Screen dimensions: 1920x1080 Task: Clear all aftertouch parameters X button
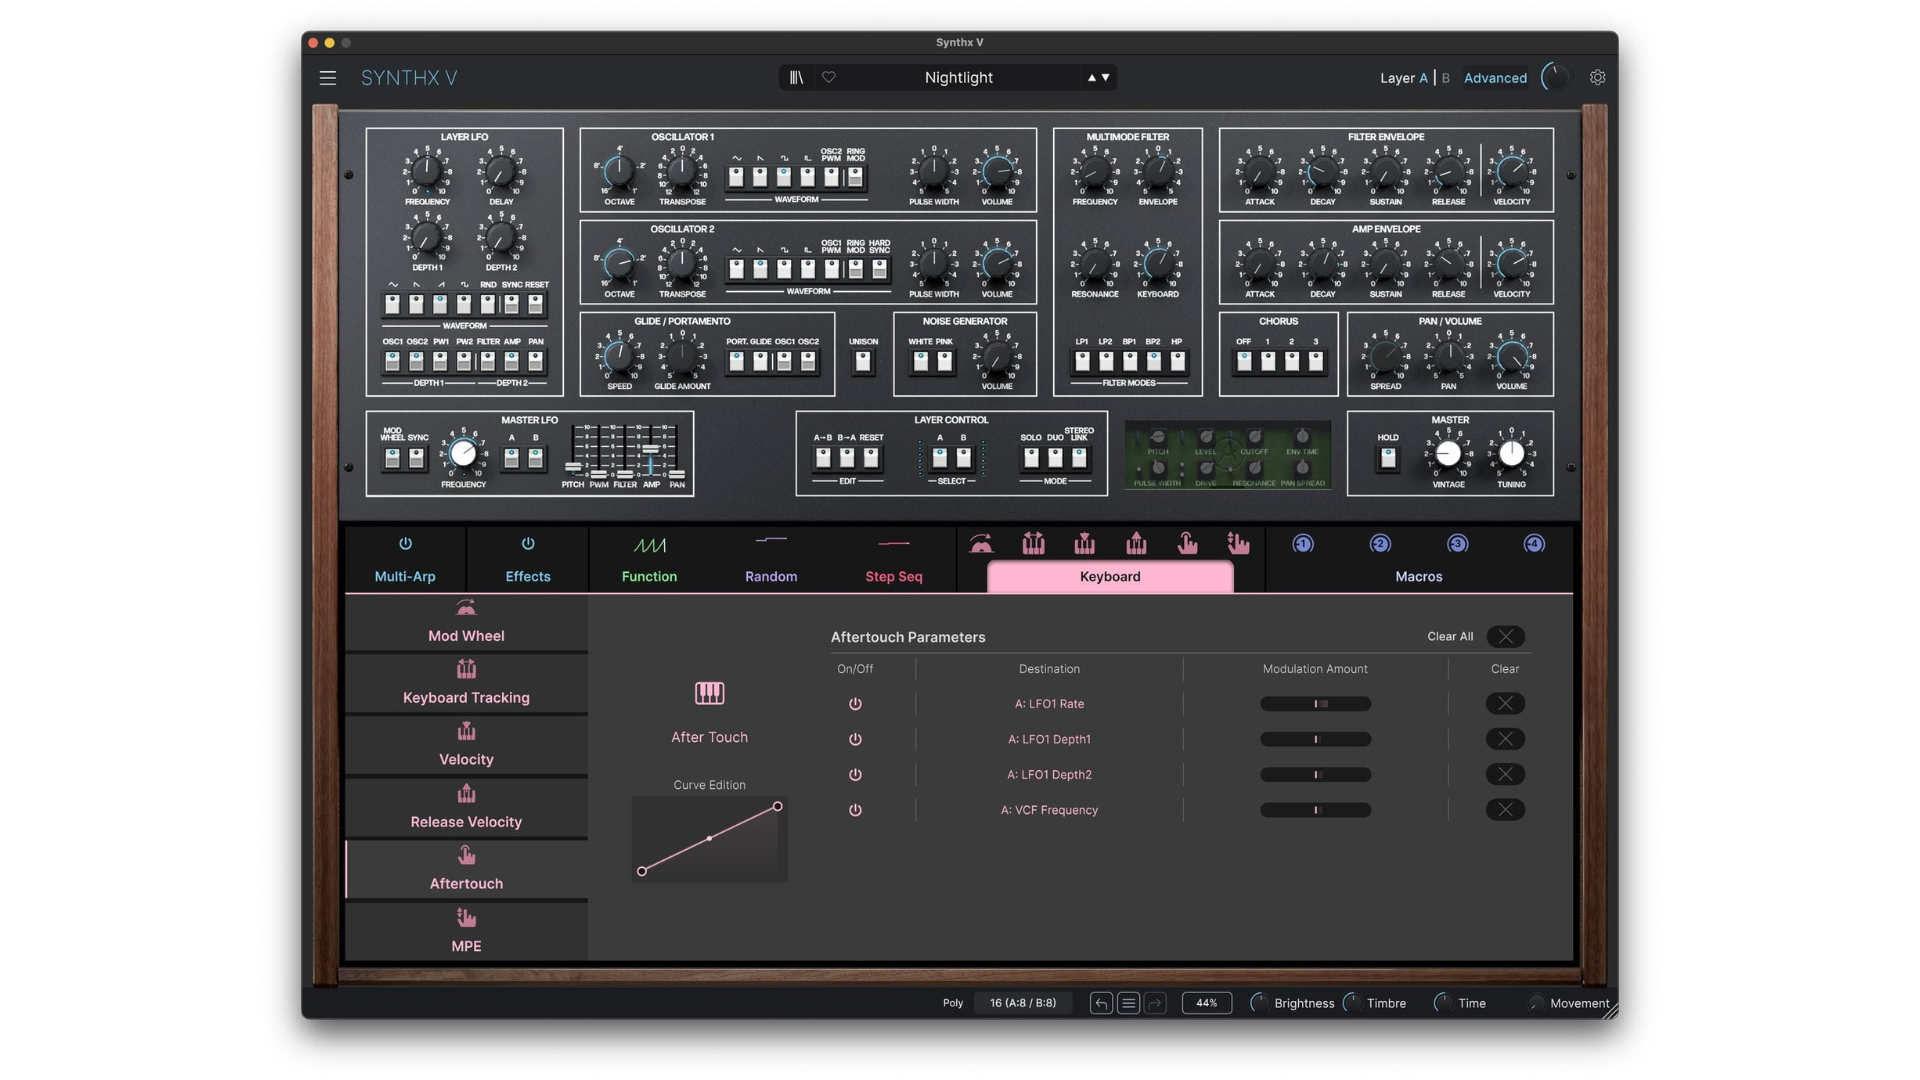1505,637
